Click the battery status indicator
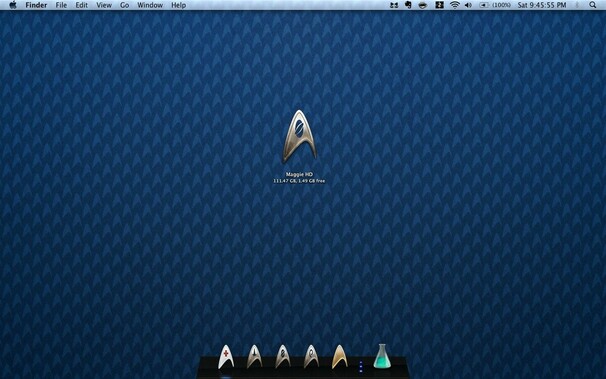Image resolution: width=606 pixels, height=379 pixels. 484,5
